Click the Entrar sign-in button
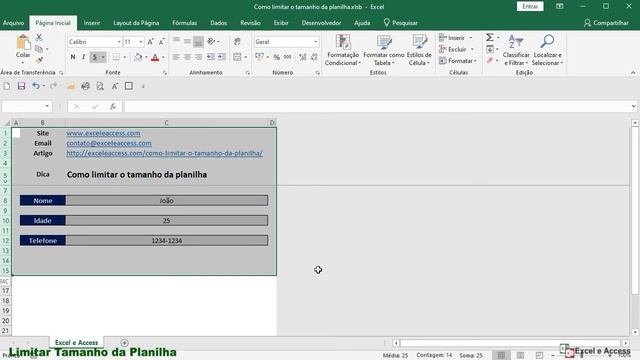This screenshot has width=640, height=360. tap(530, 7)
